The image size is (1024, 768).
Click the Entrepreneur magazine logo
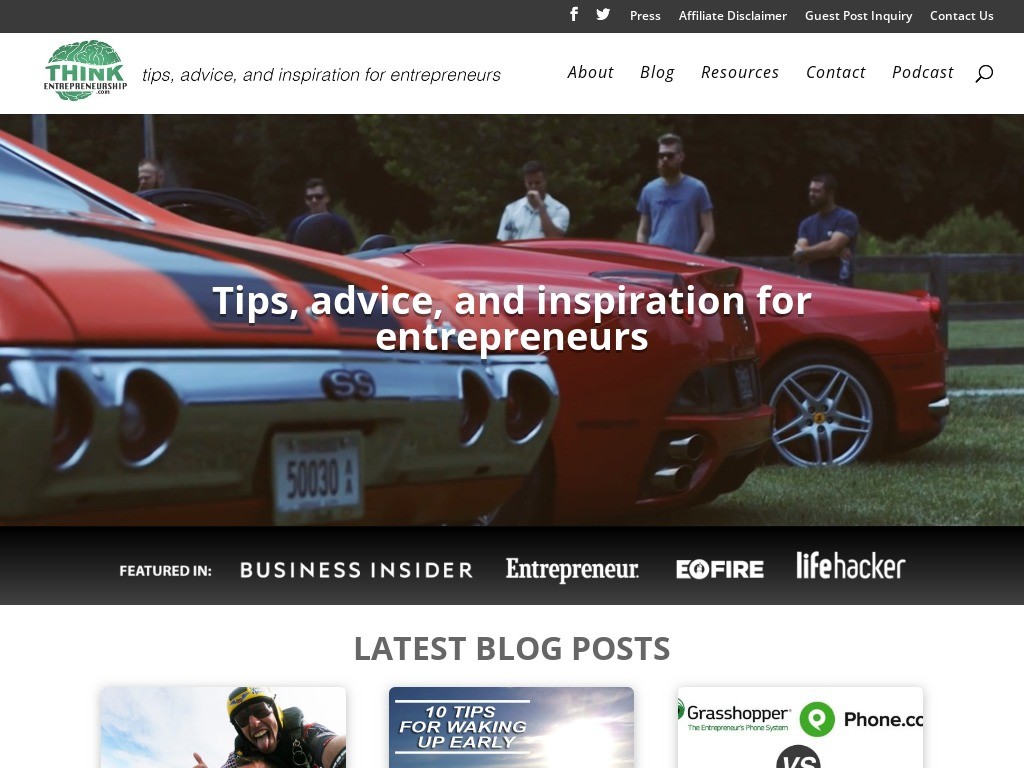572,569
